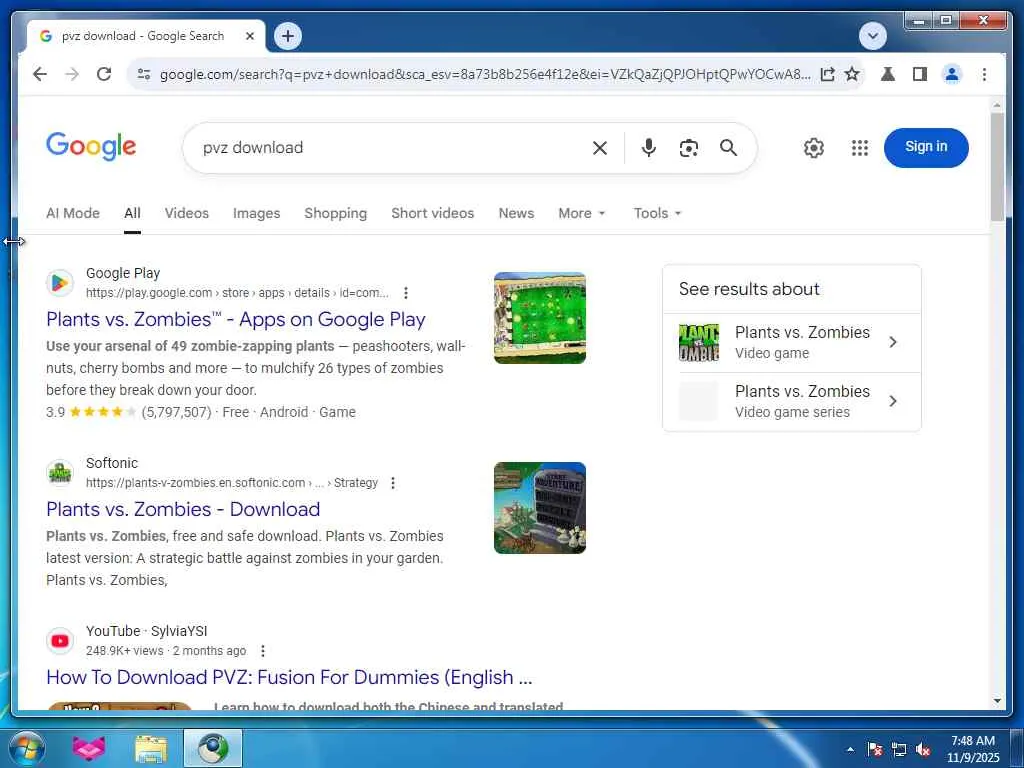Image resolution: width=1024 pixels, height=768 pixels.
Task: Toggle the browser side panel
Action: (920, 74)
